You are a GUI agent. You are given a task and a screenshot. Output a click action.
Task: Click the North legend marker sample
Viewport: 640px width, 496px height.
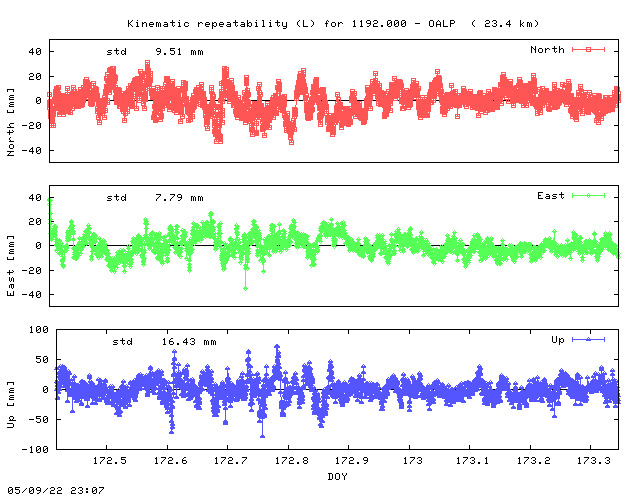[x=588, y=49]
